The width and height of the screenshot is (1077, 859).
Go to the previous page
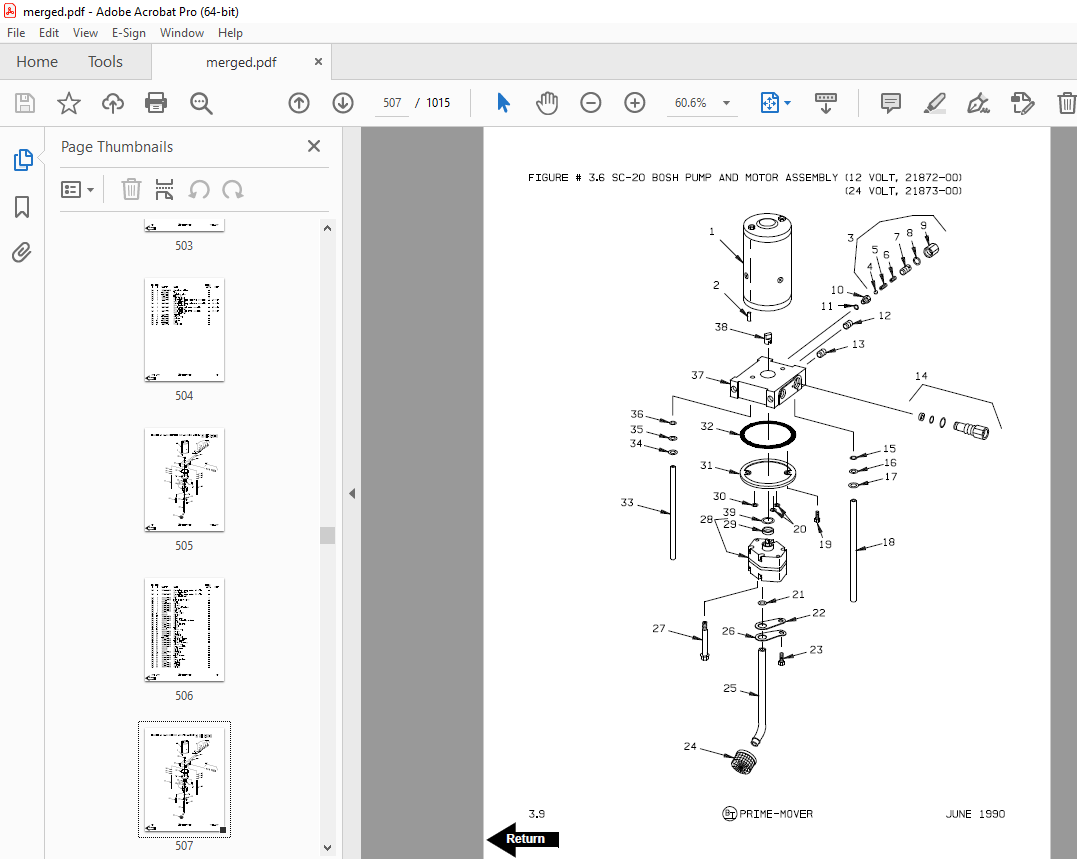[299, 103]
